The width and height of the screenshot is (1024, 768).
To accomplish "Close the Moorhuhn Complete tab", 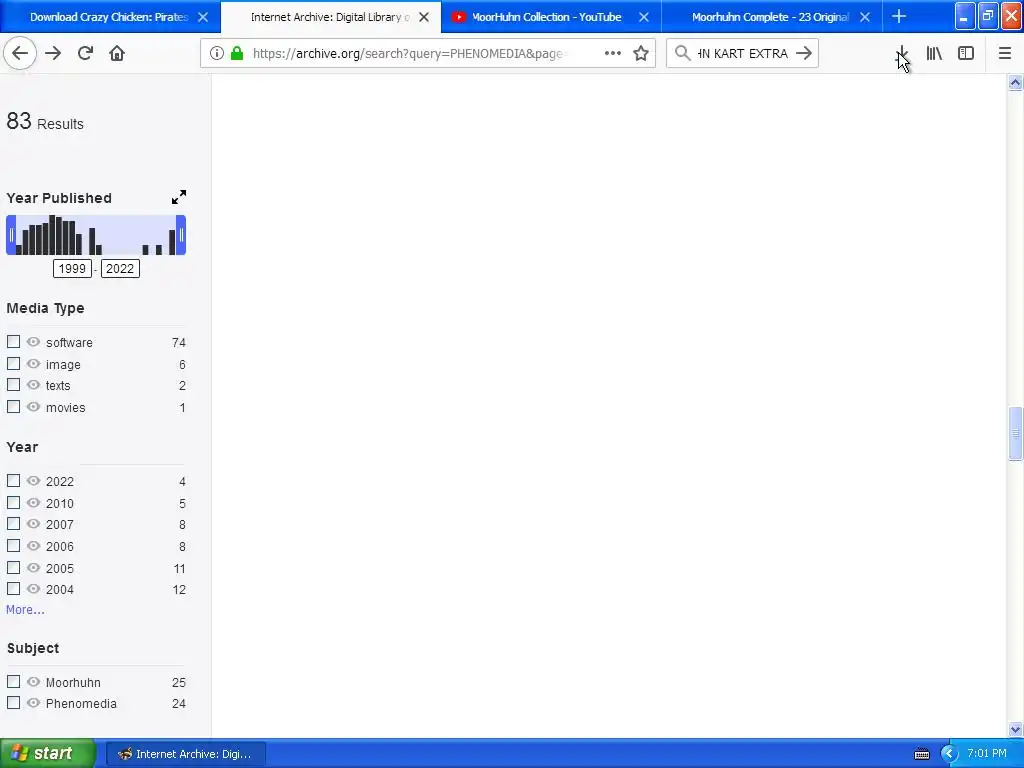I will 865,17.
